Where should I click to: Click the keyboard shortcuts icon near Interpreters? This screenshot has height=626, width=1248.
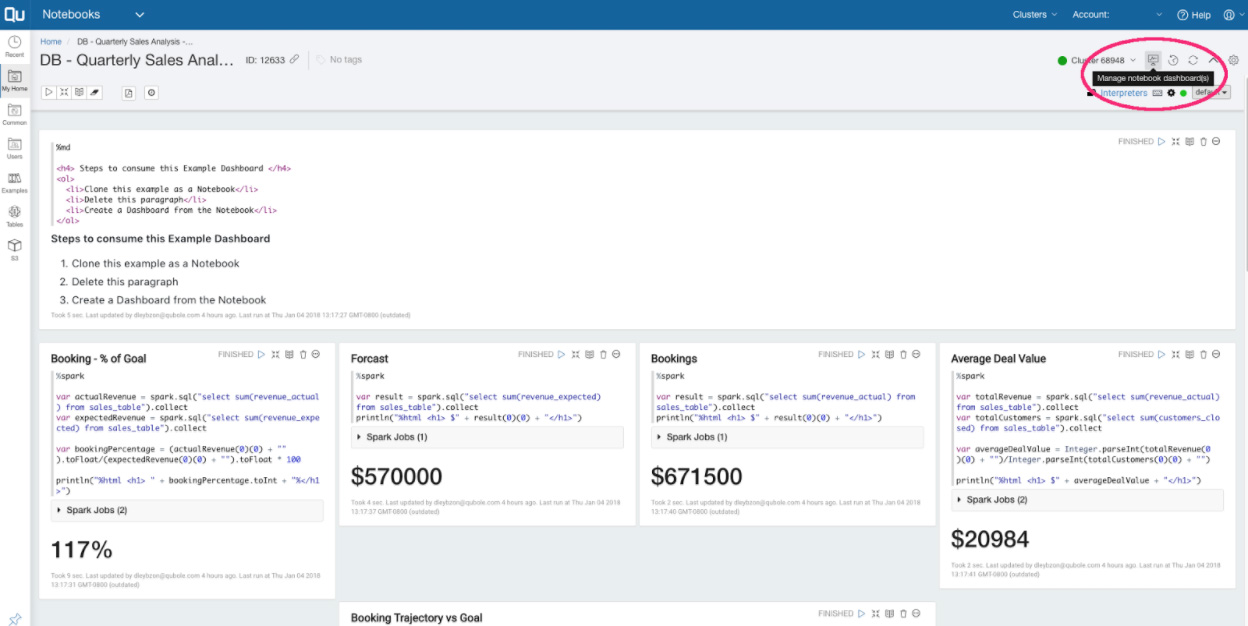[x=1157, y=93]
